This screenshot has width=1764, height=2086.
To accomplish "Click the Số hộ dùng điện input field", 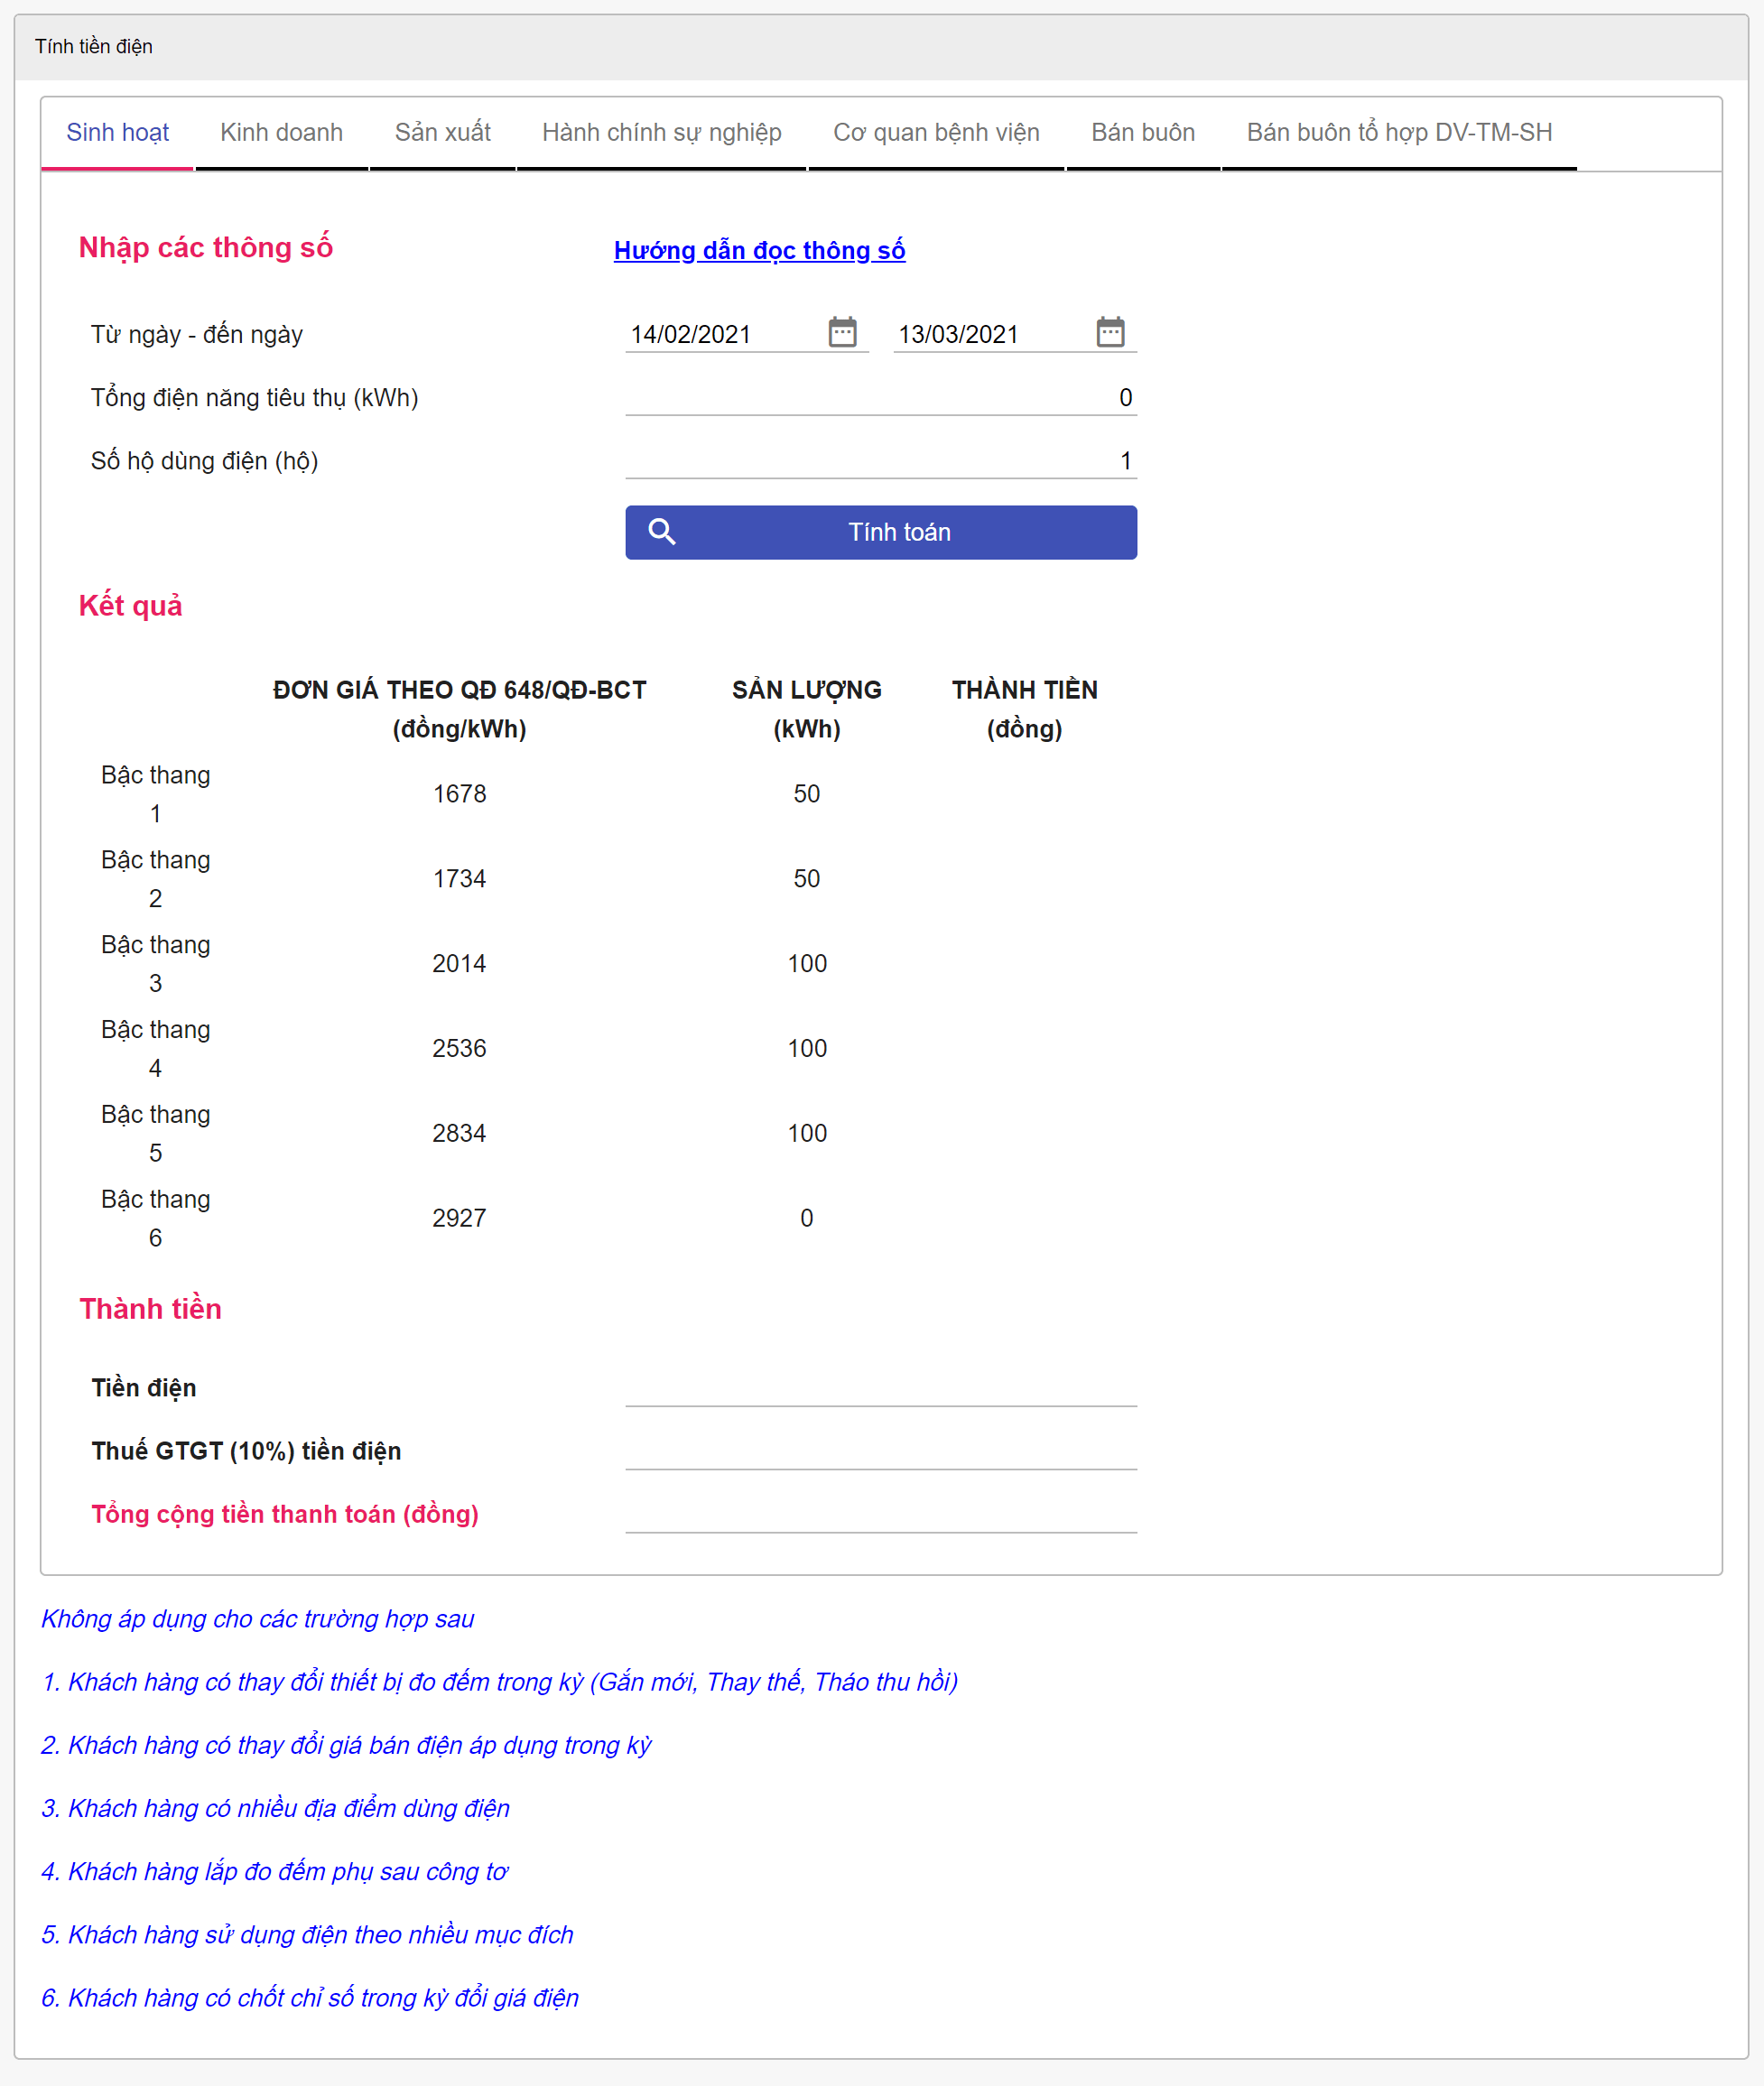I will pos(880,460).
